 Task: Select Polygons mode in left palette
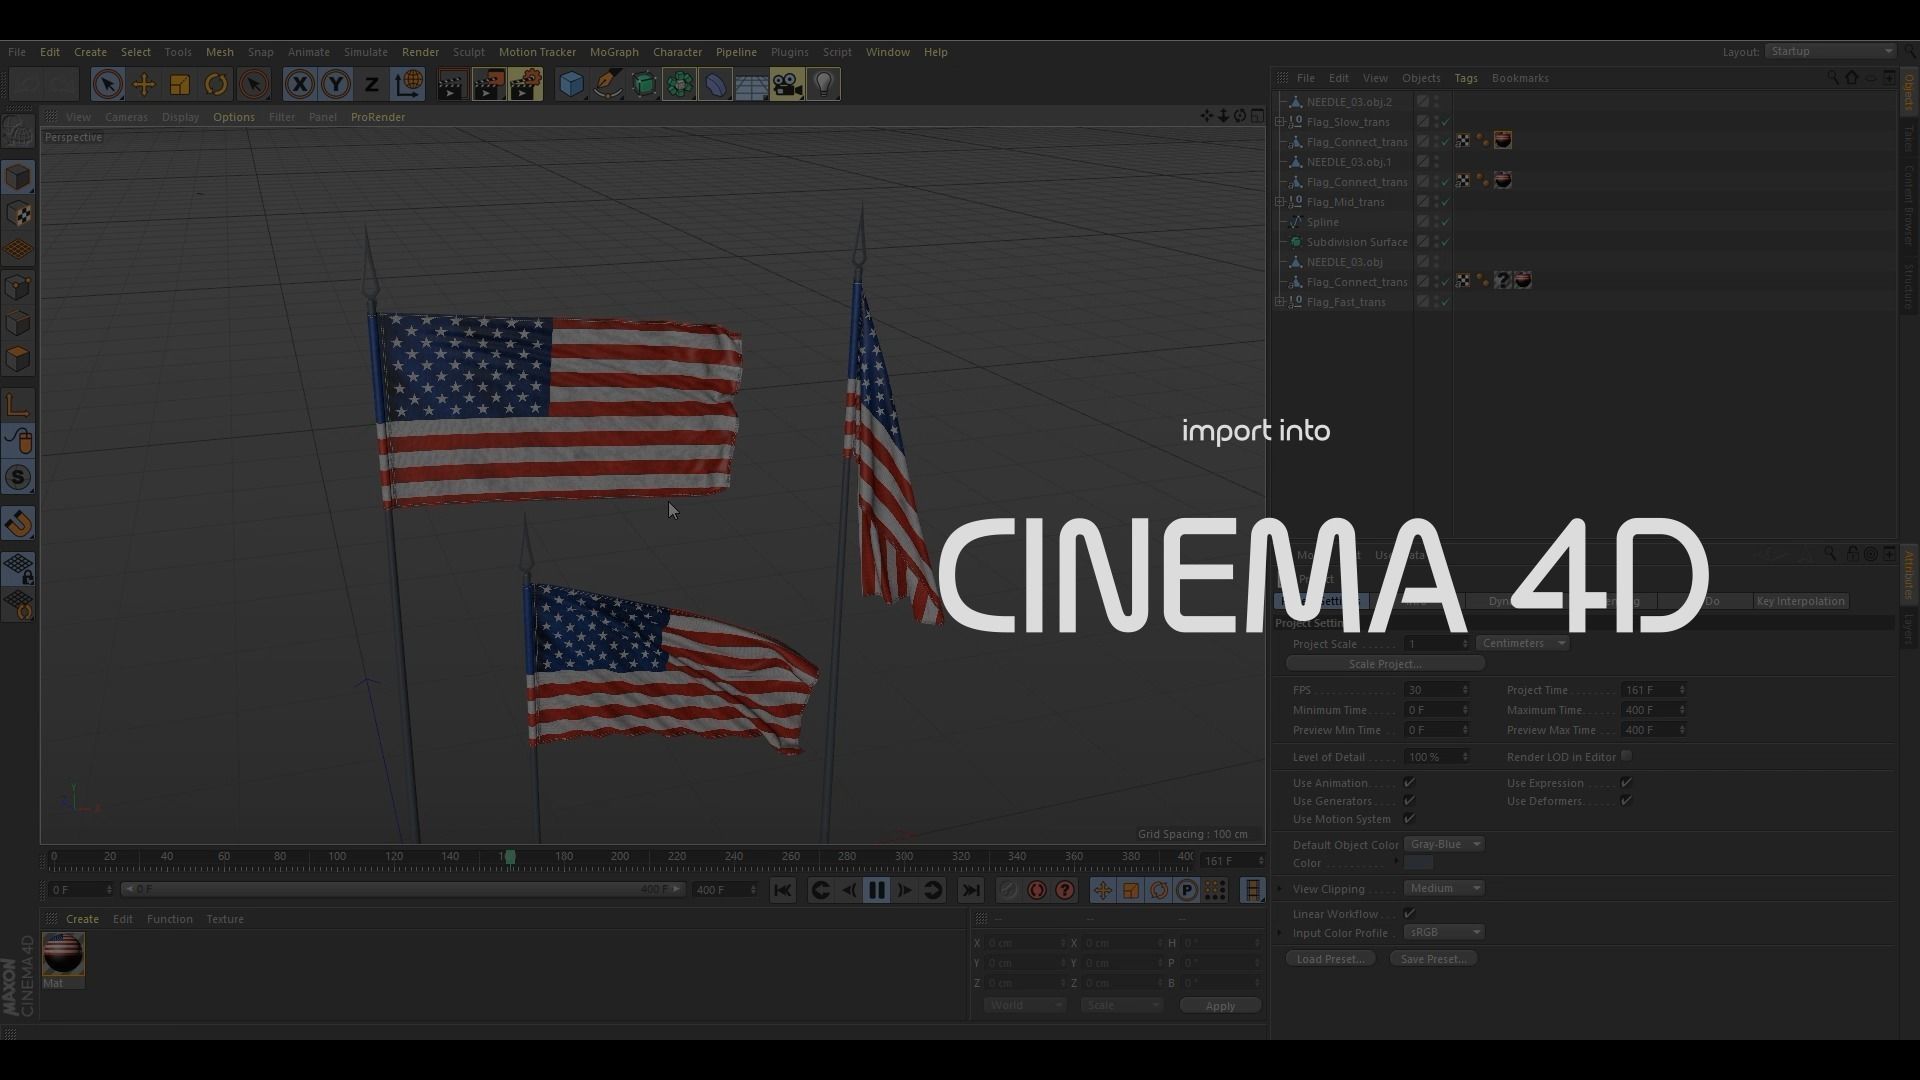[18, 359]
